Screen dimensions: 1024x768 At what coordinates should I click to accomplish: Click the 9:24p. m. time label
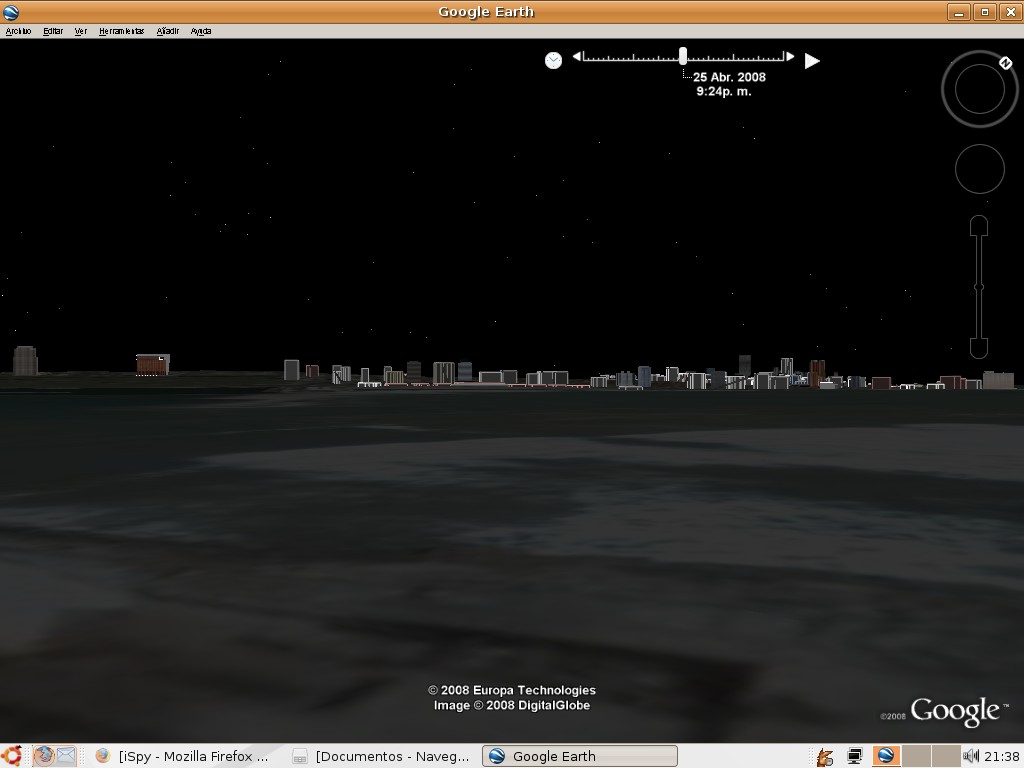tap(724, 91)
